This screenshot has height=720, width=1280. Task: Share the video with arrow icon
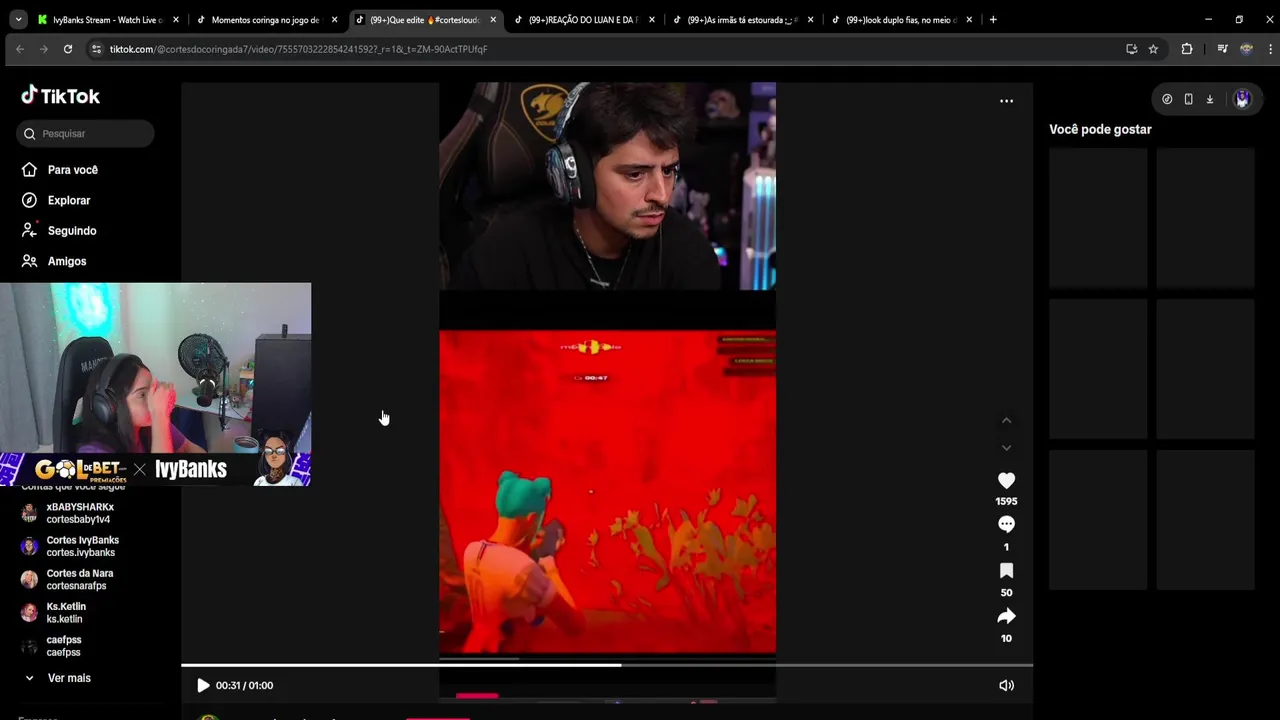(1006, 616)
